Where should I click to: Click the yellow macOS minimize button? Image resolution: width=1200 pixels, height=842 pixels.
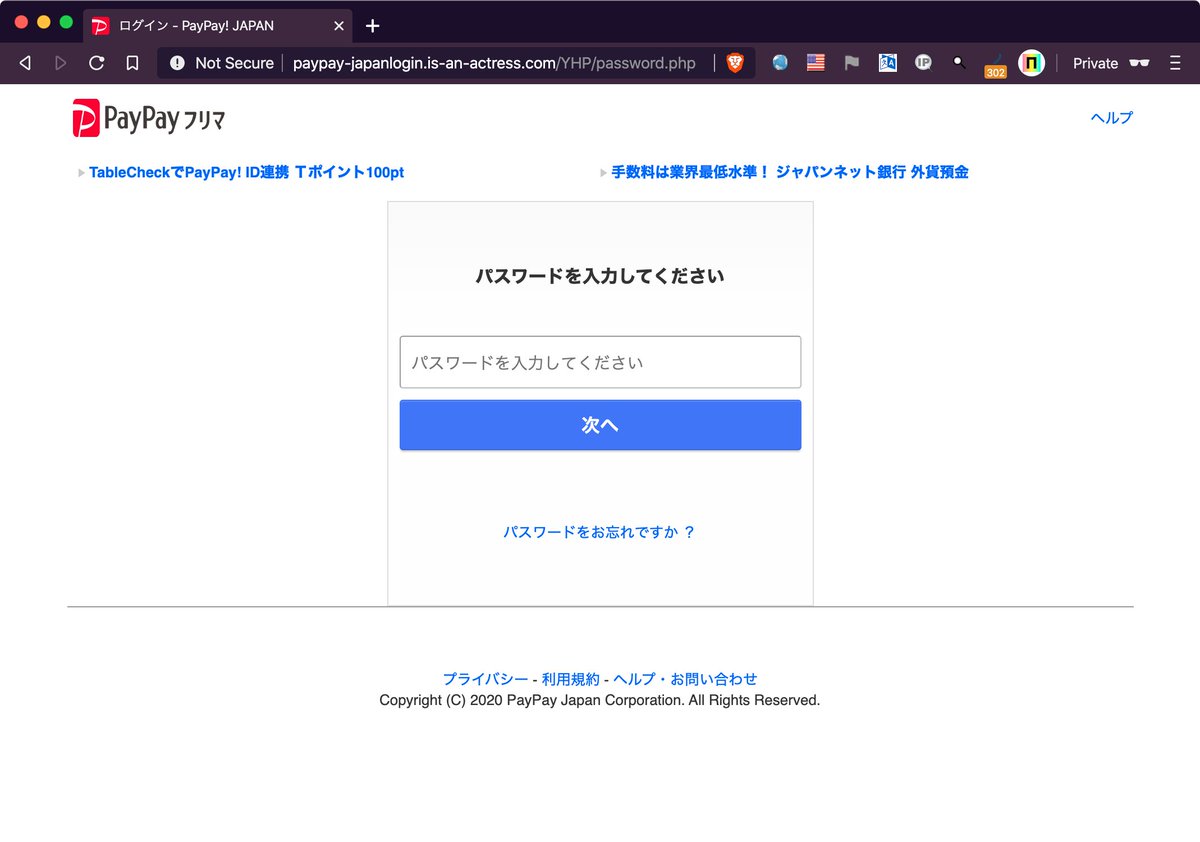44,22
